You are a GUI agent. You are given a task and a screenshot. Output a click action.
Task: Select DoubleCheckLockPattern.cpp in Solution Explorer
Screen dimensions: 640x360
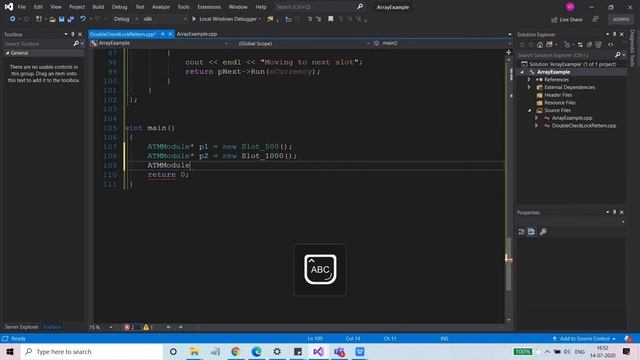584,126
